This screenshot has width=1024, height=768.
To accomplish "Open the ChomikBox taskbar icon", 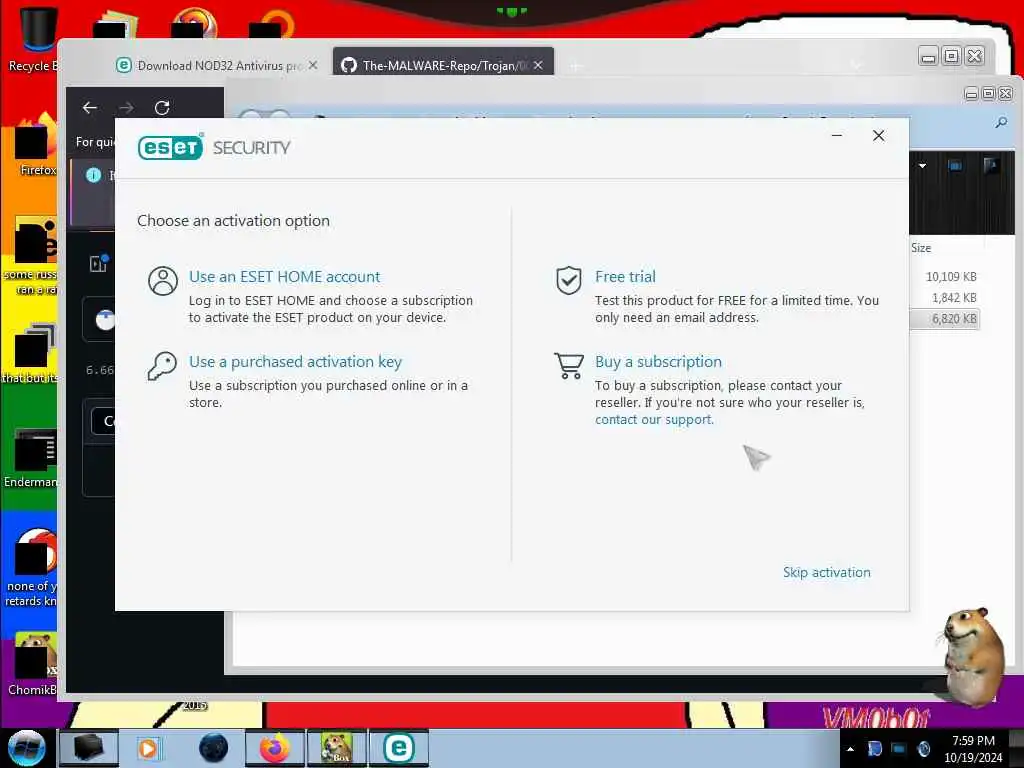I will click(337, 748).
